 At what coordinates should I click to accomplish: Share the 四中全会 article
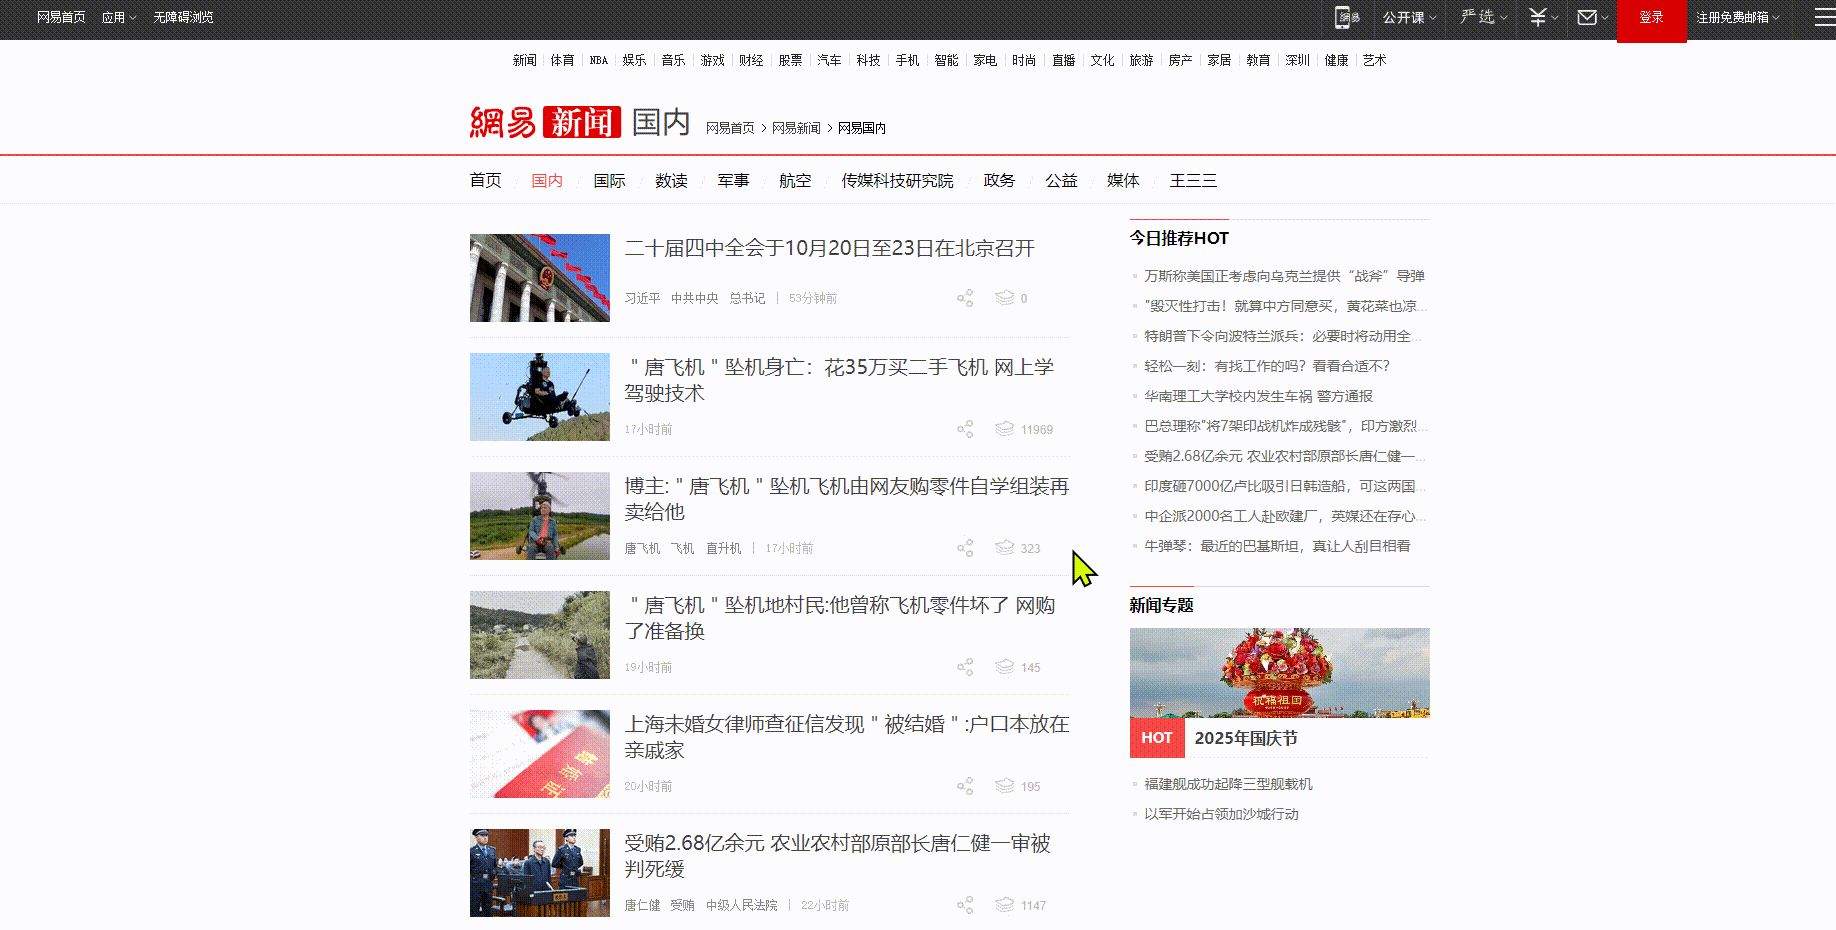965,298
